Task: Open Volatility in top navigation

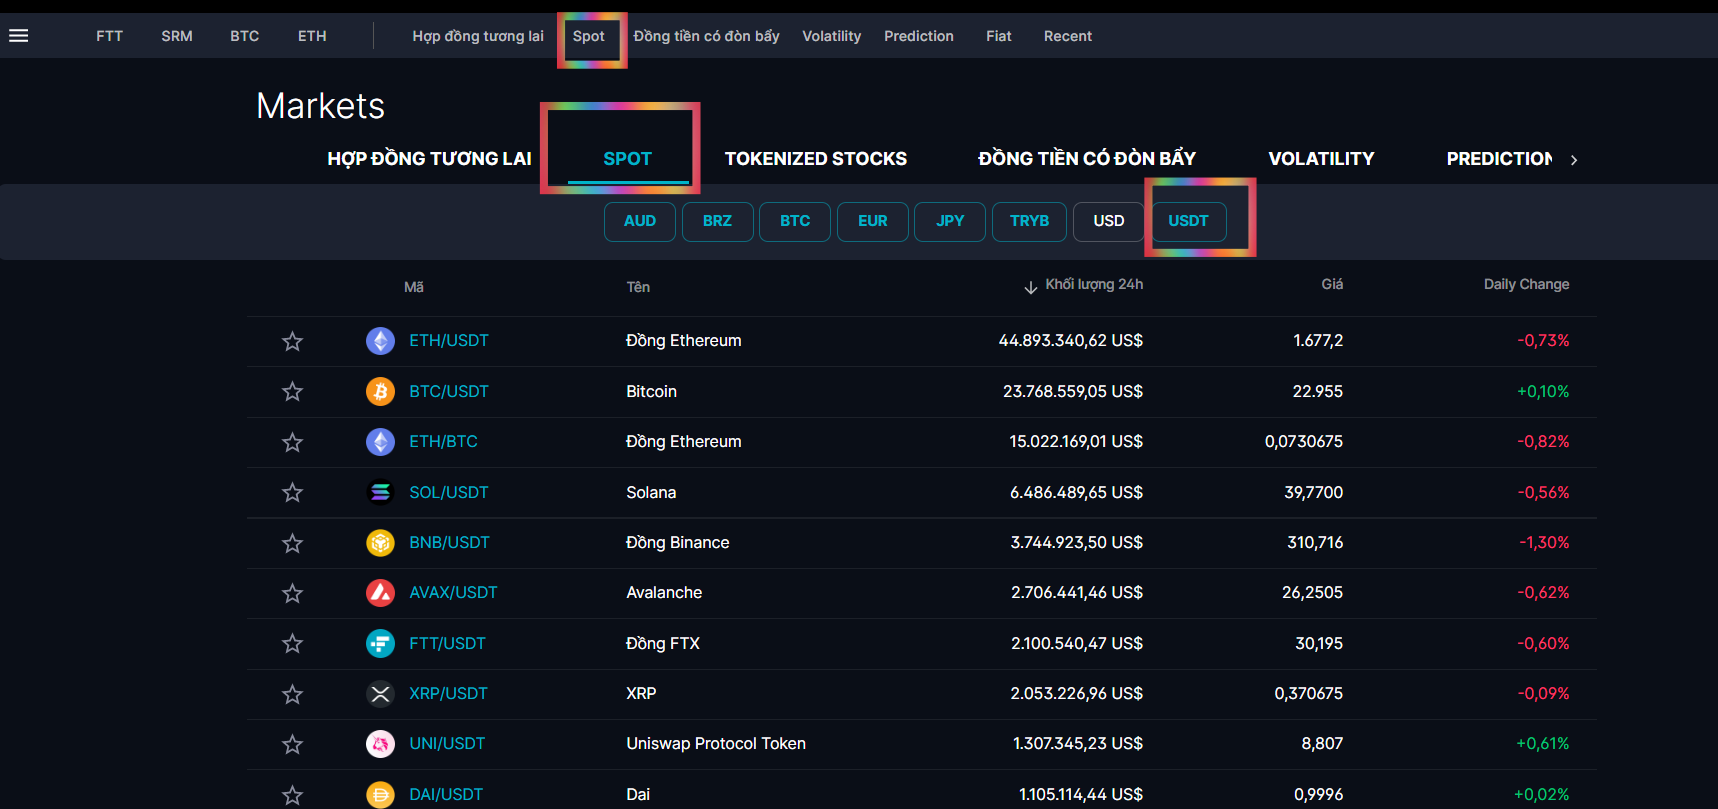Action: [x=831, y=36]
